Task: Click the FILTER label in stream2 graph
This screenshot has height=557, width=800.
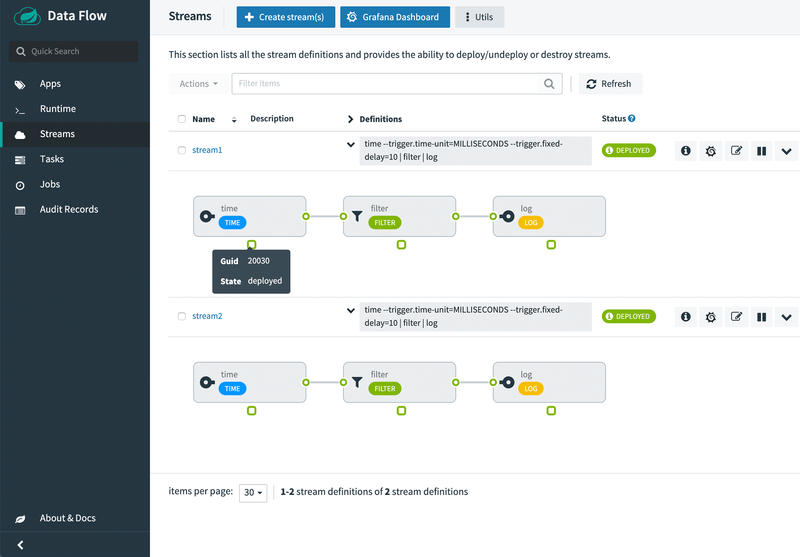Action: point(385,389)
